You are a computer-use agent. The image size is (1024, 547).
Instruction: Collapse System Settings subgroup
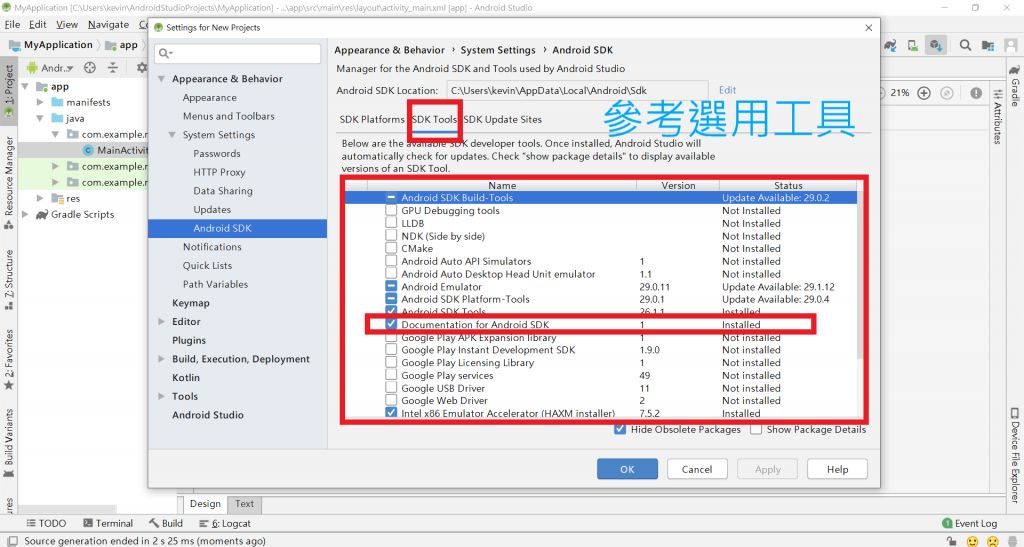(172, 135)
